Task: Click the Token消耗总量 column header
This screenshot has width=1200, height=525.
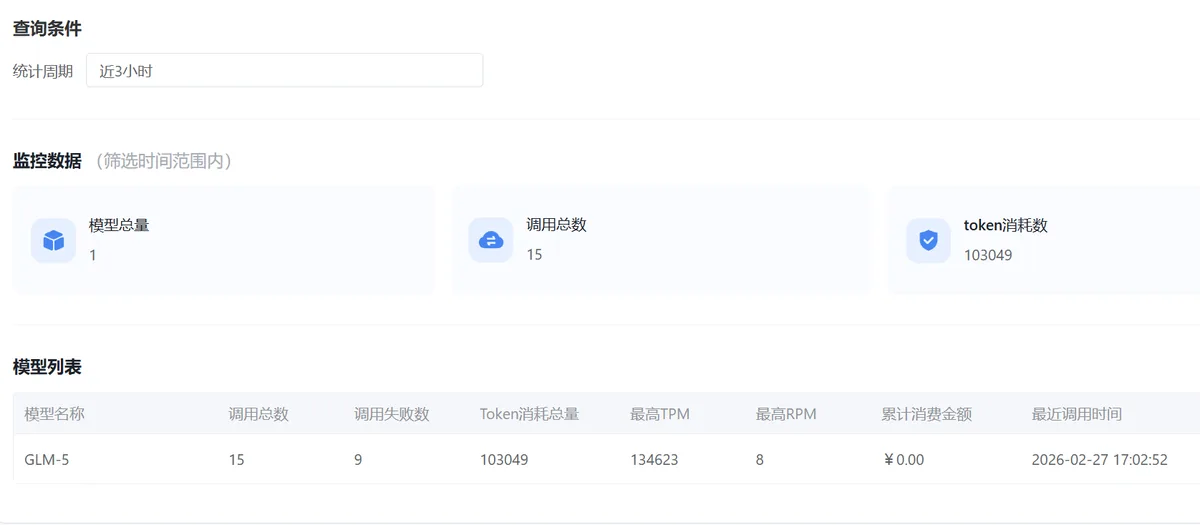Action: 529,414
